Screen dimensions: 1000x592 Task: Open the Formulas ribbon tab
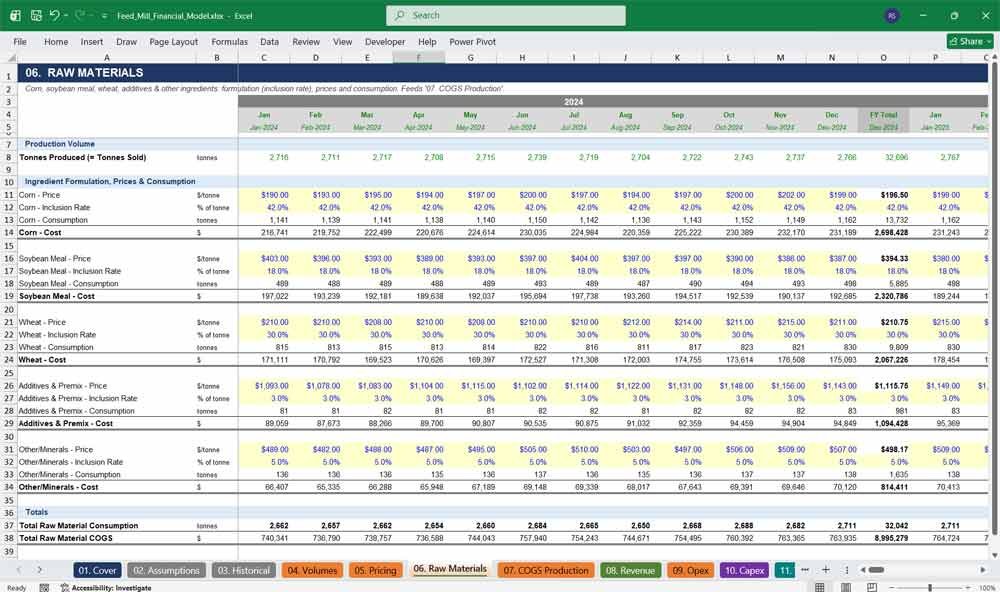[230, 41]
